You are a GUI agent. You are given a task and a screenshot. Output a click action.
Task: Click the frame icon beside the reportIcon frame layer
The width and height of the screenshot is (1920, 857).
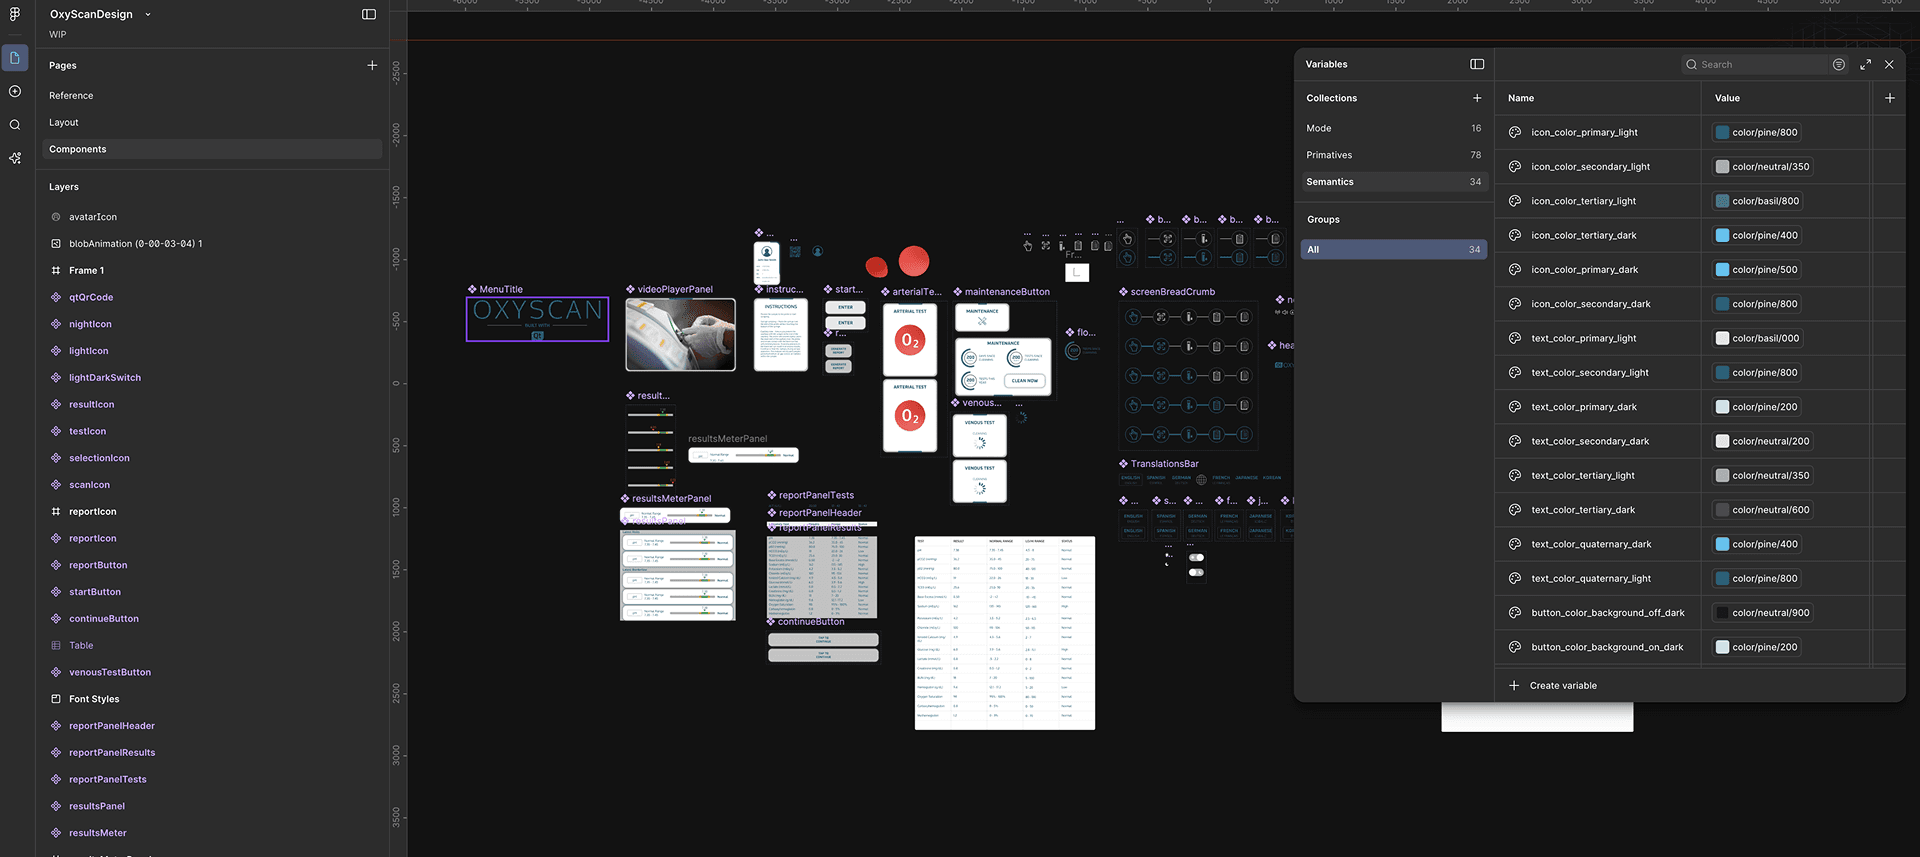pyautogui.click(x=56, y=511)
